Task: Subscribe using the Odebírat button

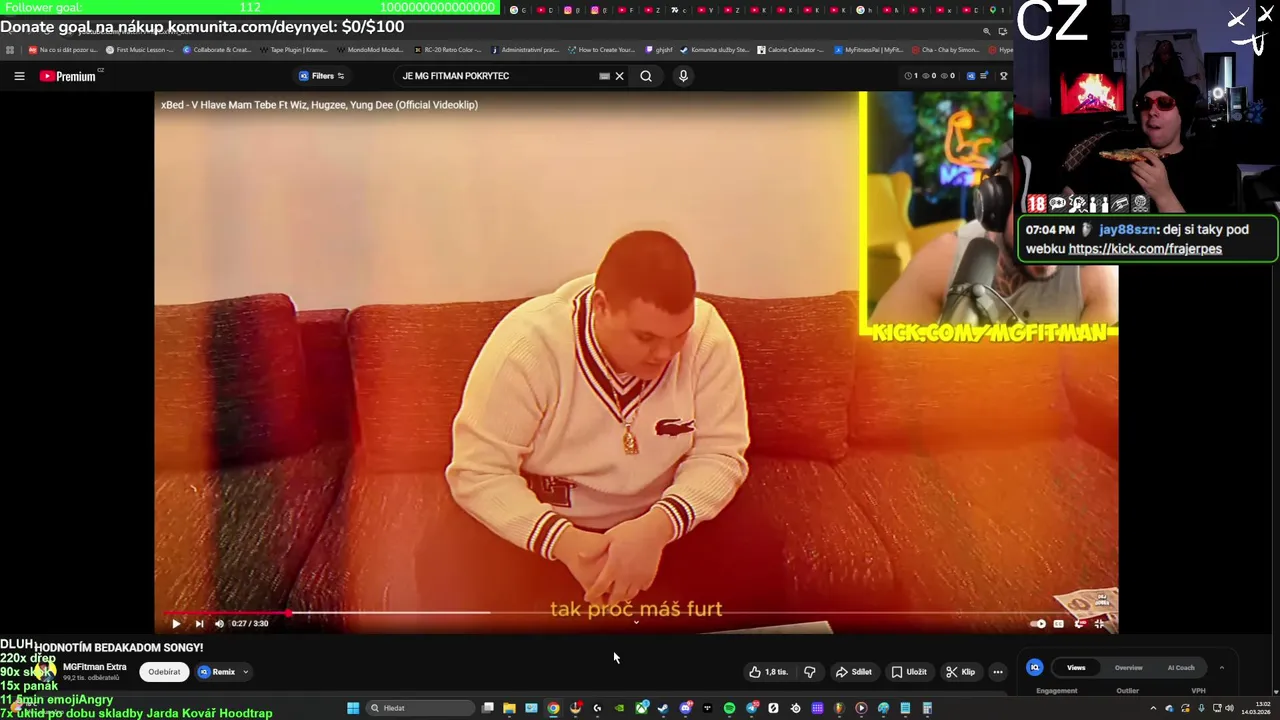Action: (164, 672)
